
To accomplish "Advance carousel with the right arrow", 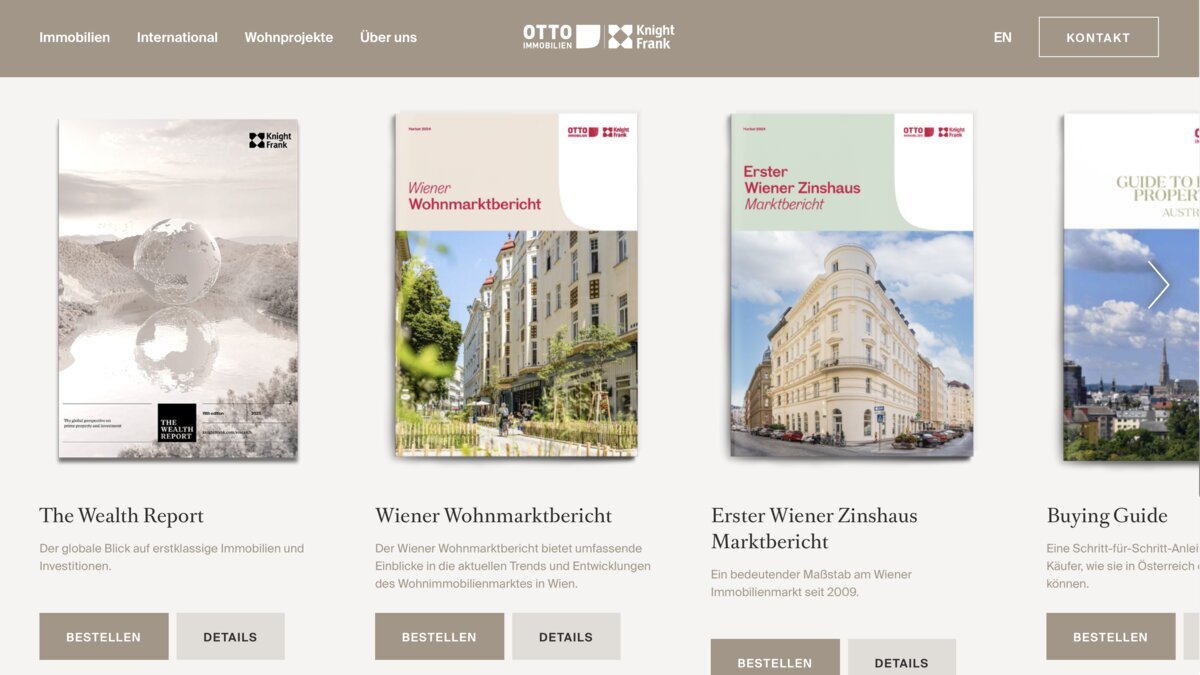I will point(1158,285).
